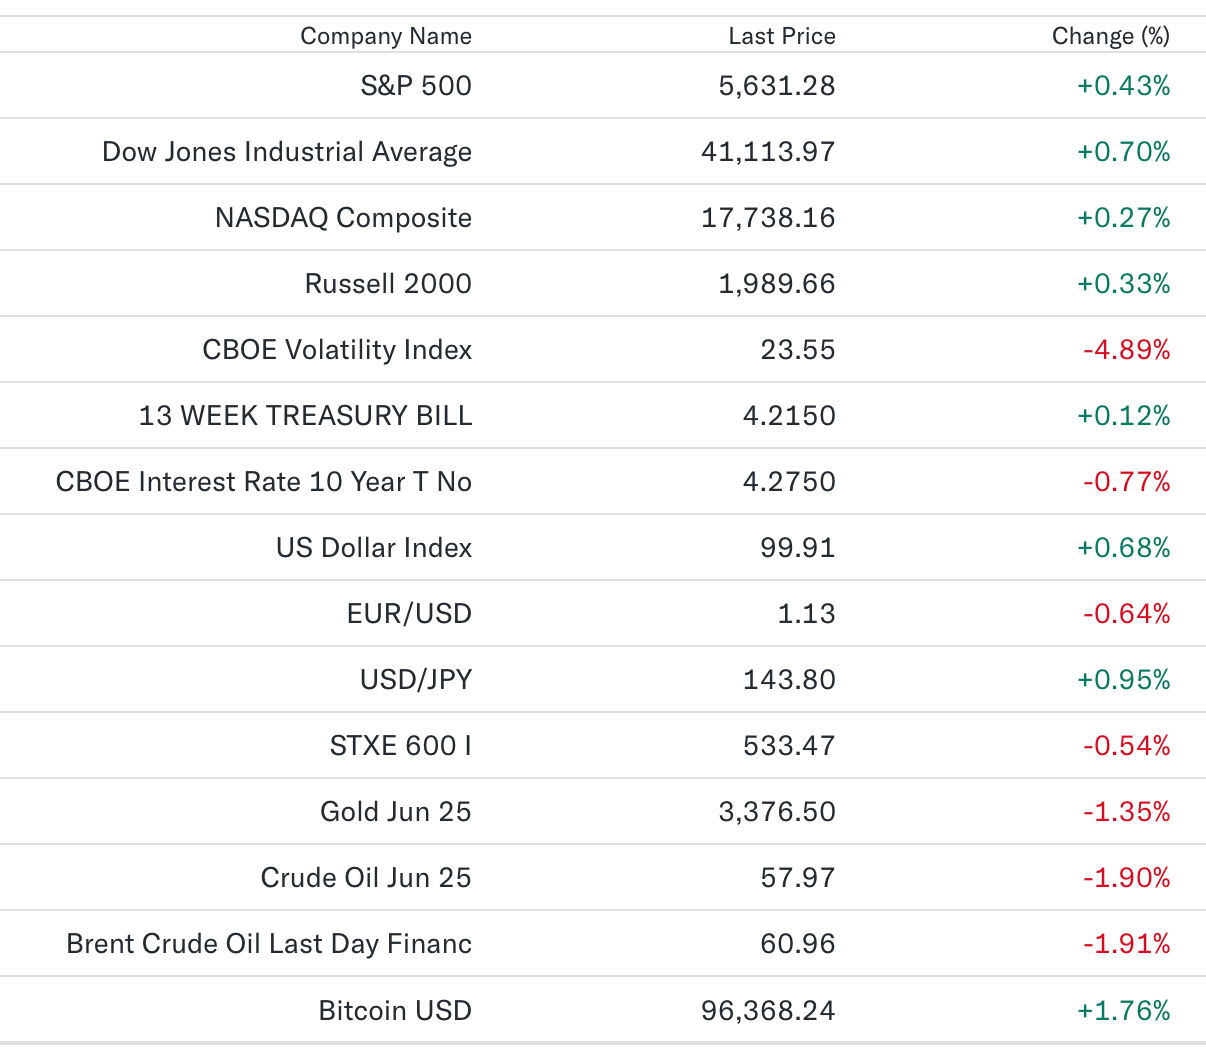Select the NASDAQ Composite row name
Image resolution: width=1206 pixels, height=1052 pixels.
[x=343, y=218]
